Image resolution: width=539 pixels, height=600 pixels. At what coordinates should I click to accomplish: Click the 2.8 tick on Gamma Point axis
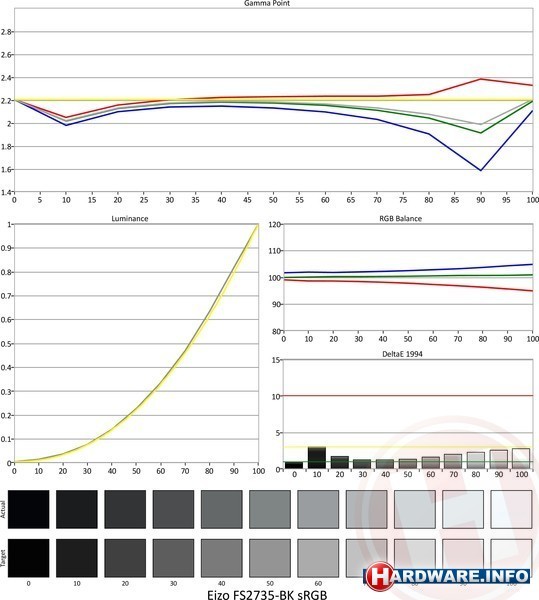coord(6,32)
